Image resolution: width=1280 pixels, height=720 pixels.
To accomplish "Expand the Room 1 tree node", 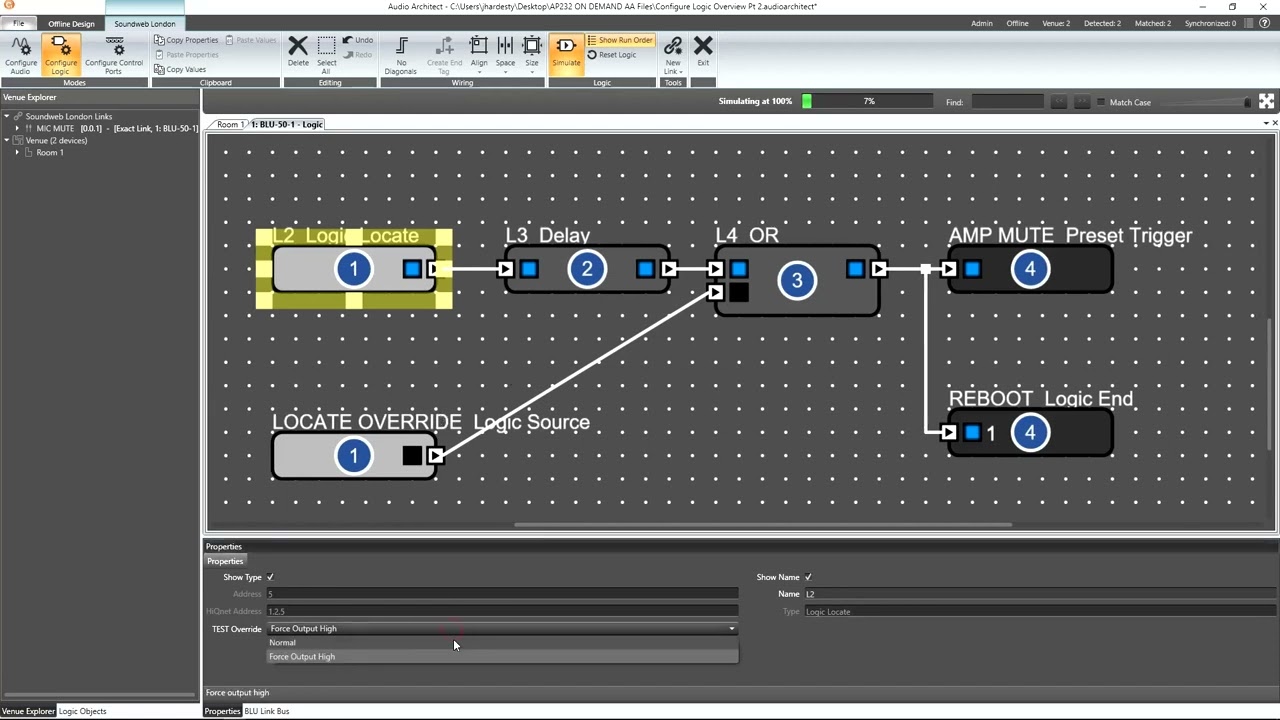I will point(17,152).
